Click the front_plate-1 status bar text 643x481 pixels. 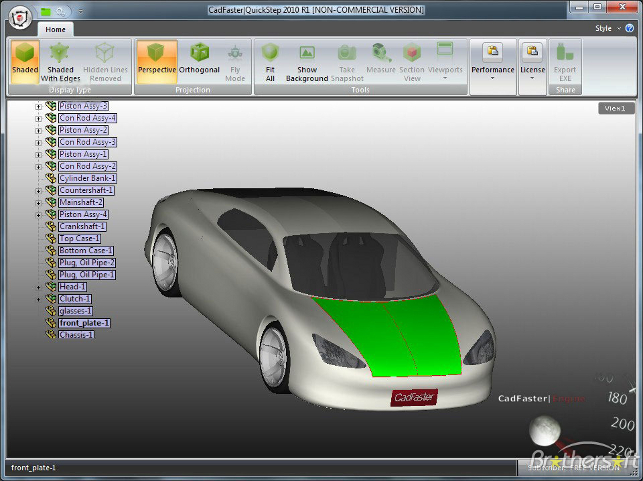tap(33, 468)
